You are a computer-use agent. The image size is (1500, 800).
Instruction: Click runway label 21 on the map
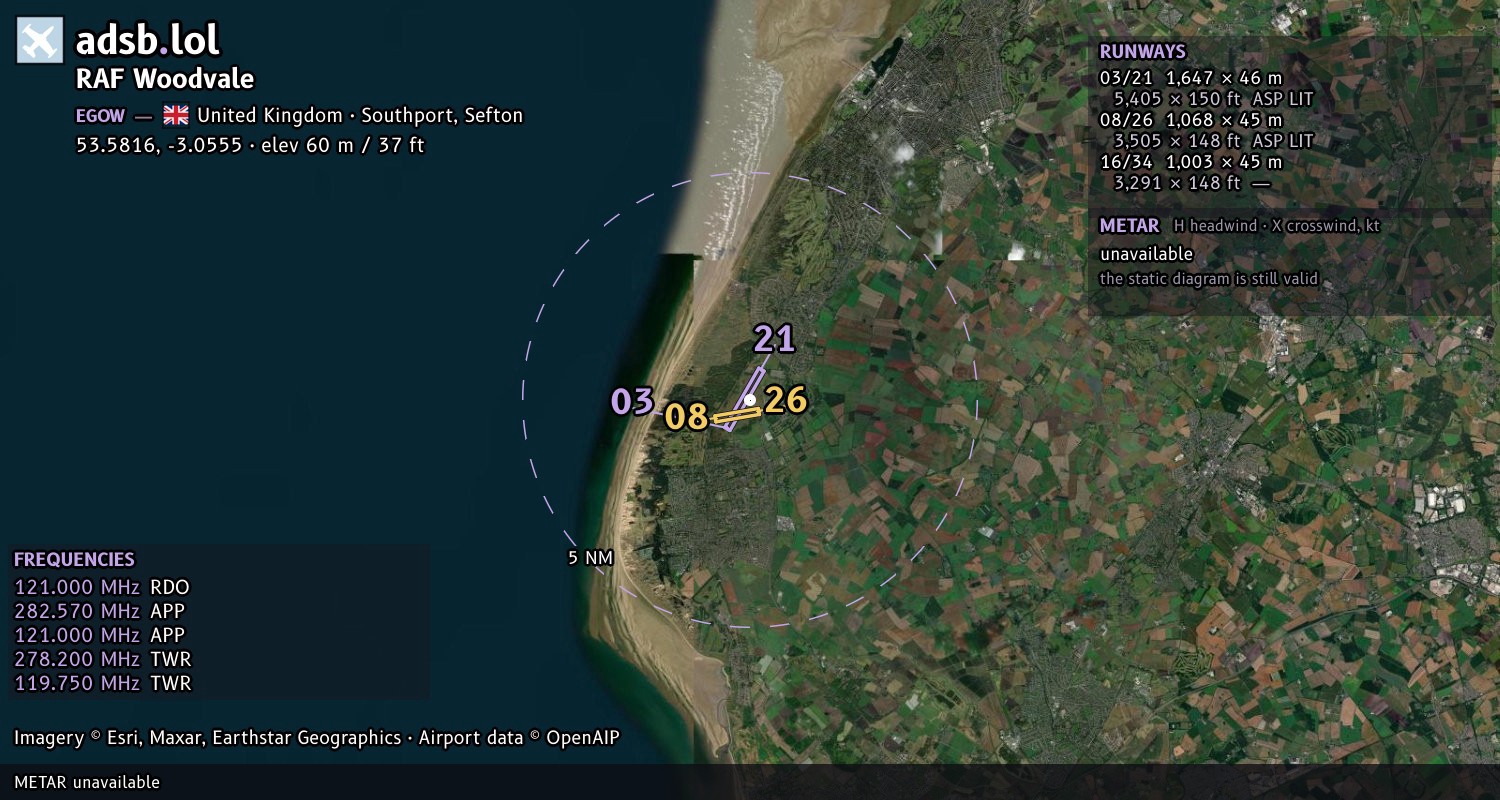click(774, 339)
